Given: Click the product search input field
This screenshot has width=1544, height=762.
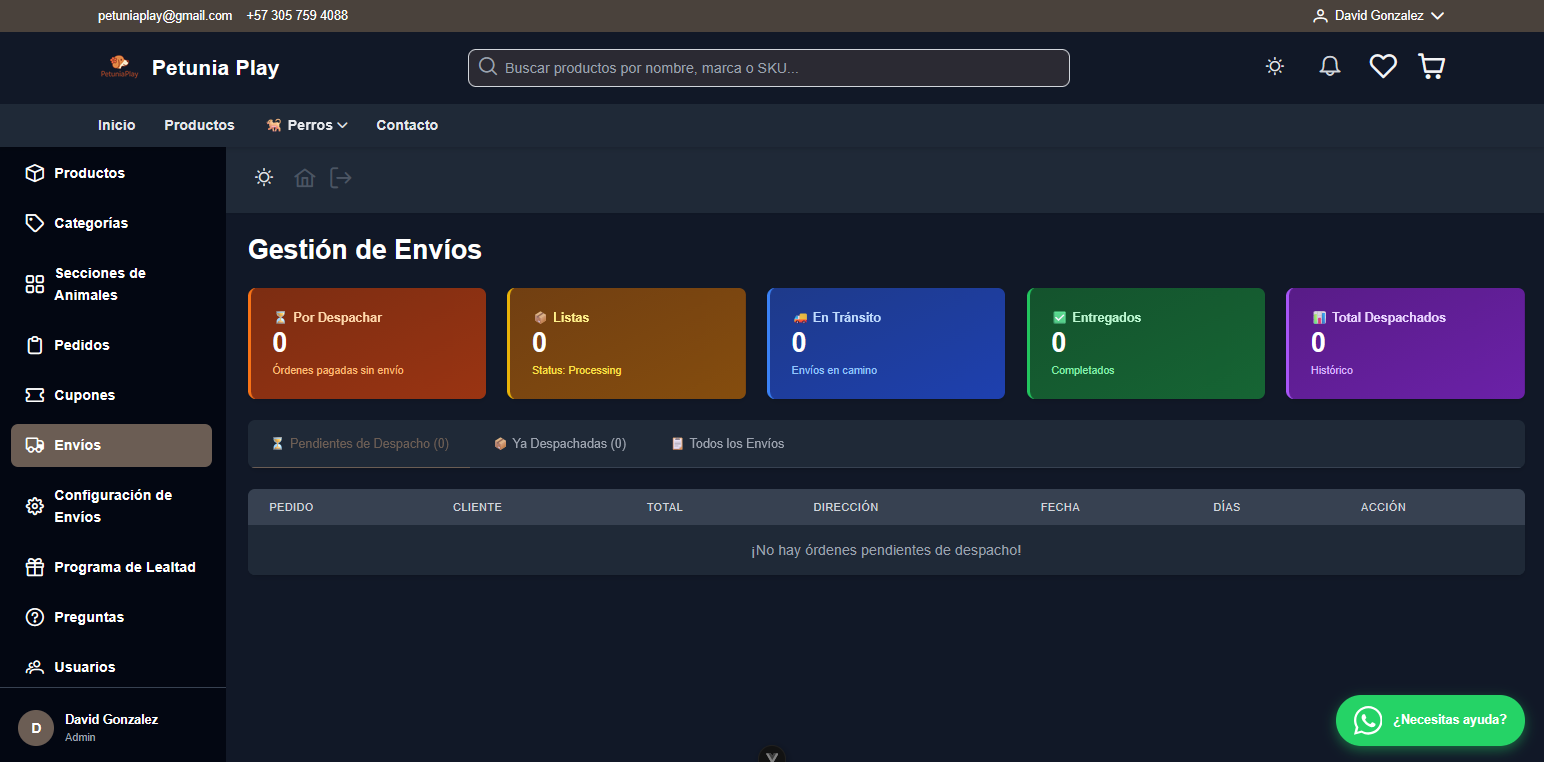Looking at the screenshot, I should pyautogui.click(x=768, y=68).
